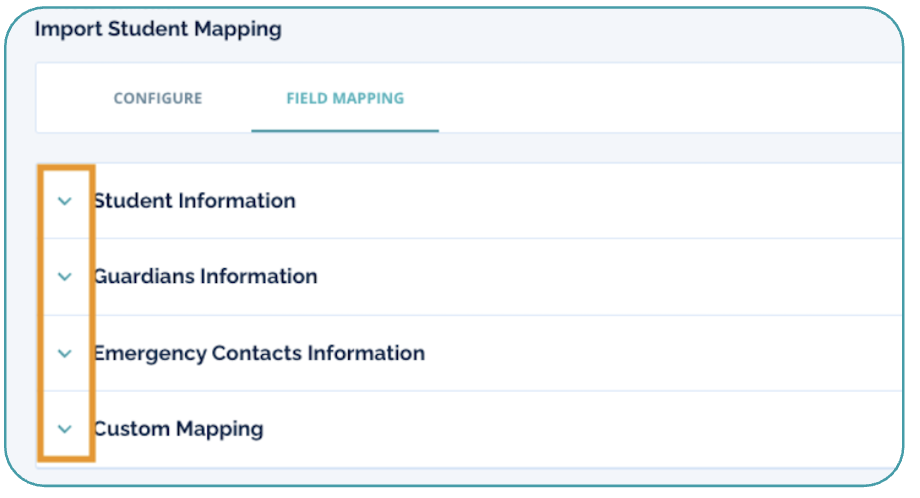Click the Import Student Mapping title

coord(158,30)
